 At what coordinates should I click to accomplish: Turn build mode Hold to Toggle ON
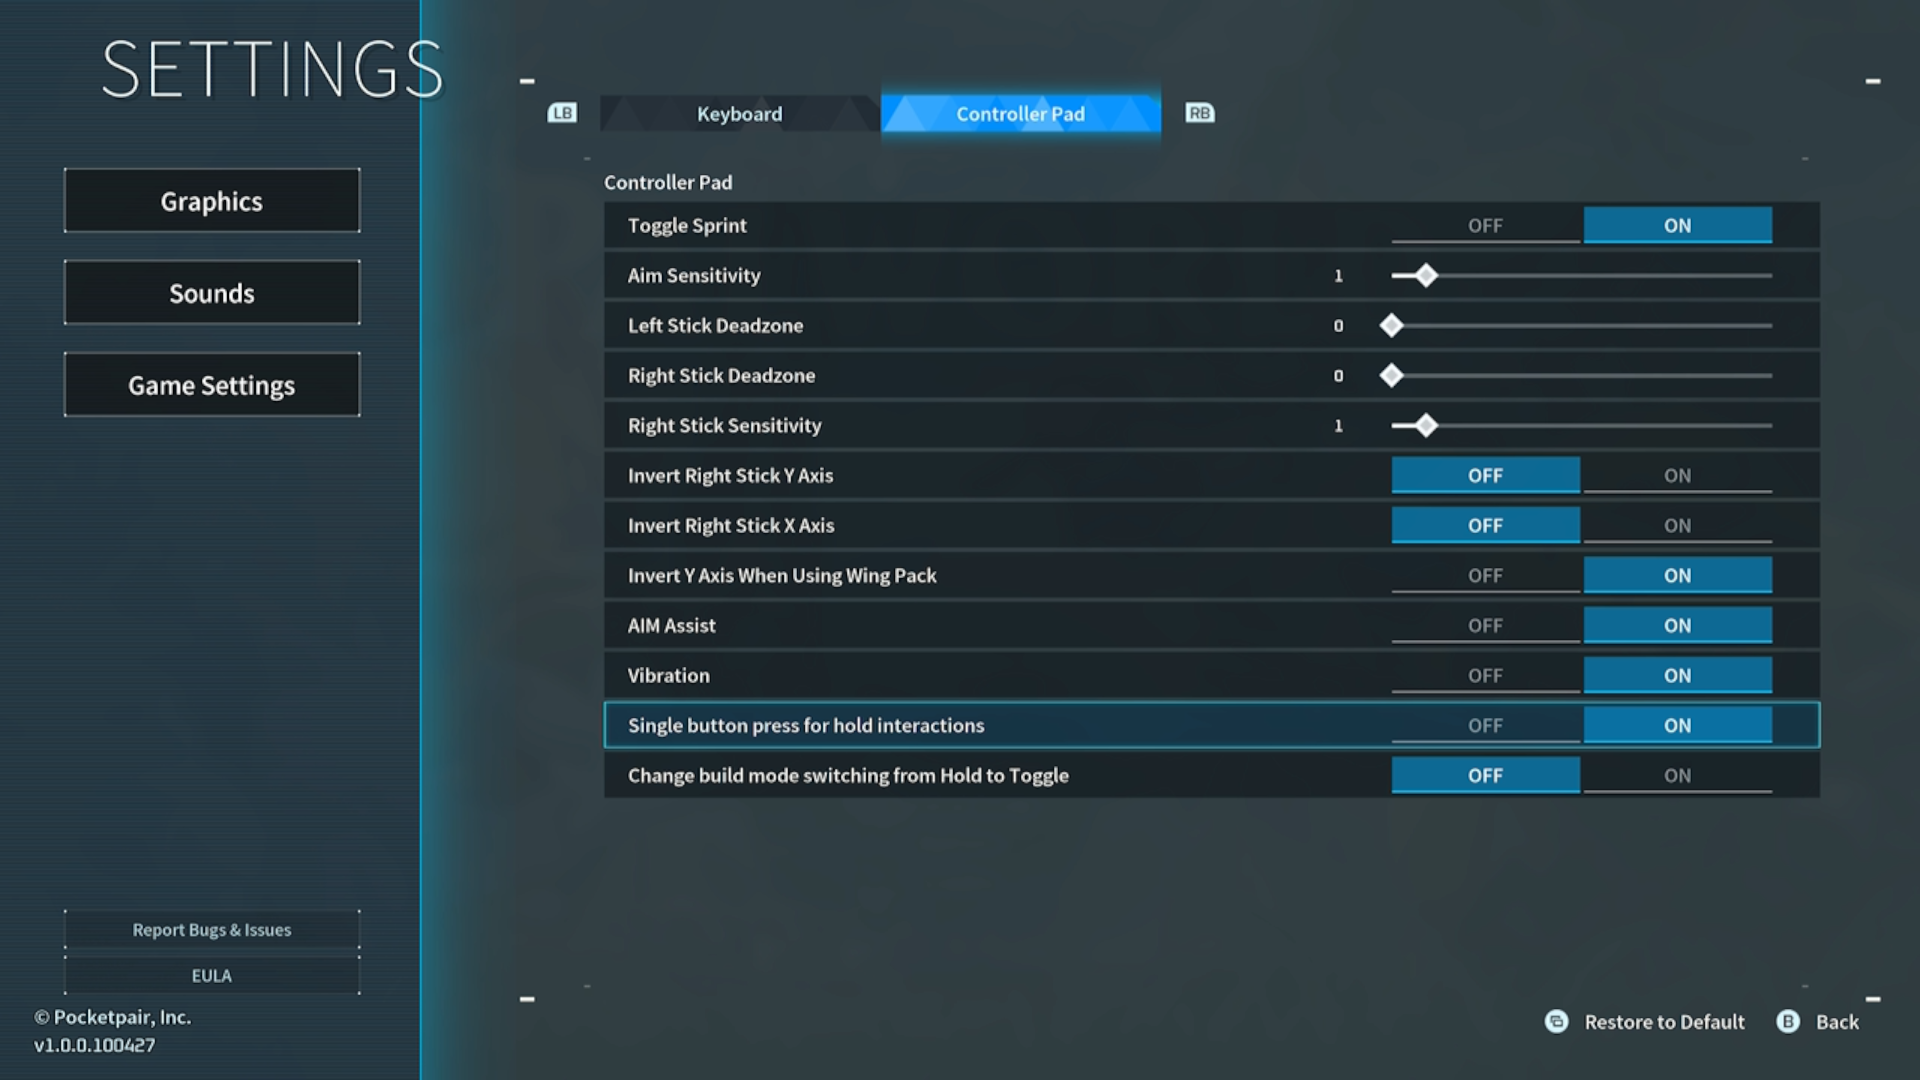pos(1677,775)
